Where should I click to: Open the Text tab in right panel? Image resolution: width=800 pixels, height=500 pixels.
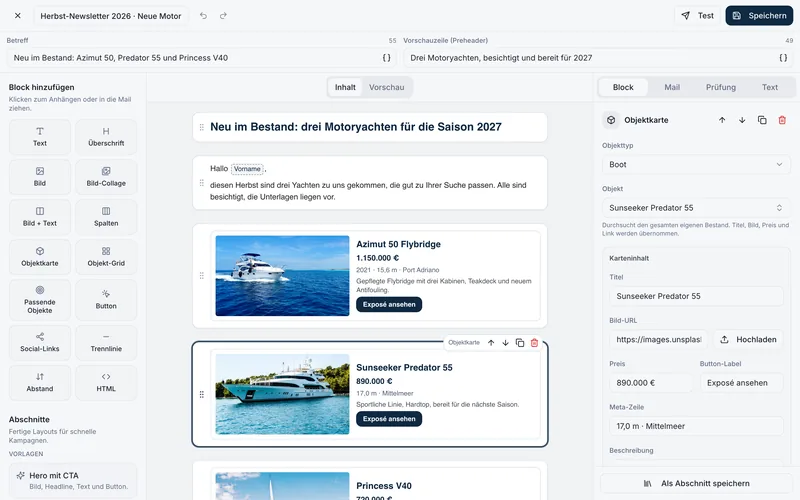[770, 87]
